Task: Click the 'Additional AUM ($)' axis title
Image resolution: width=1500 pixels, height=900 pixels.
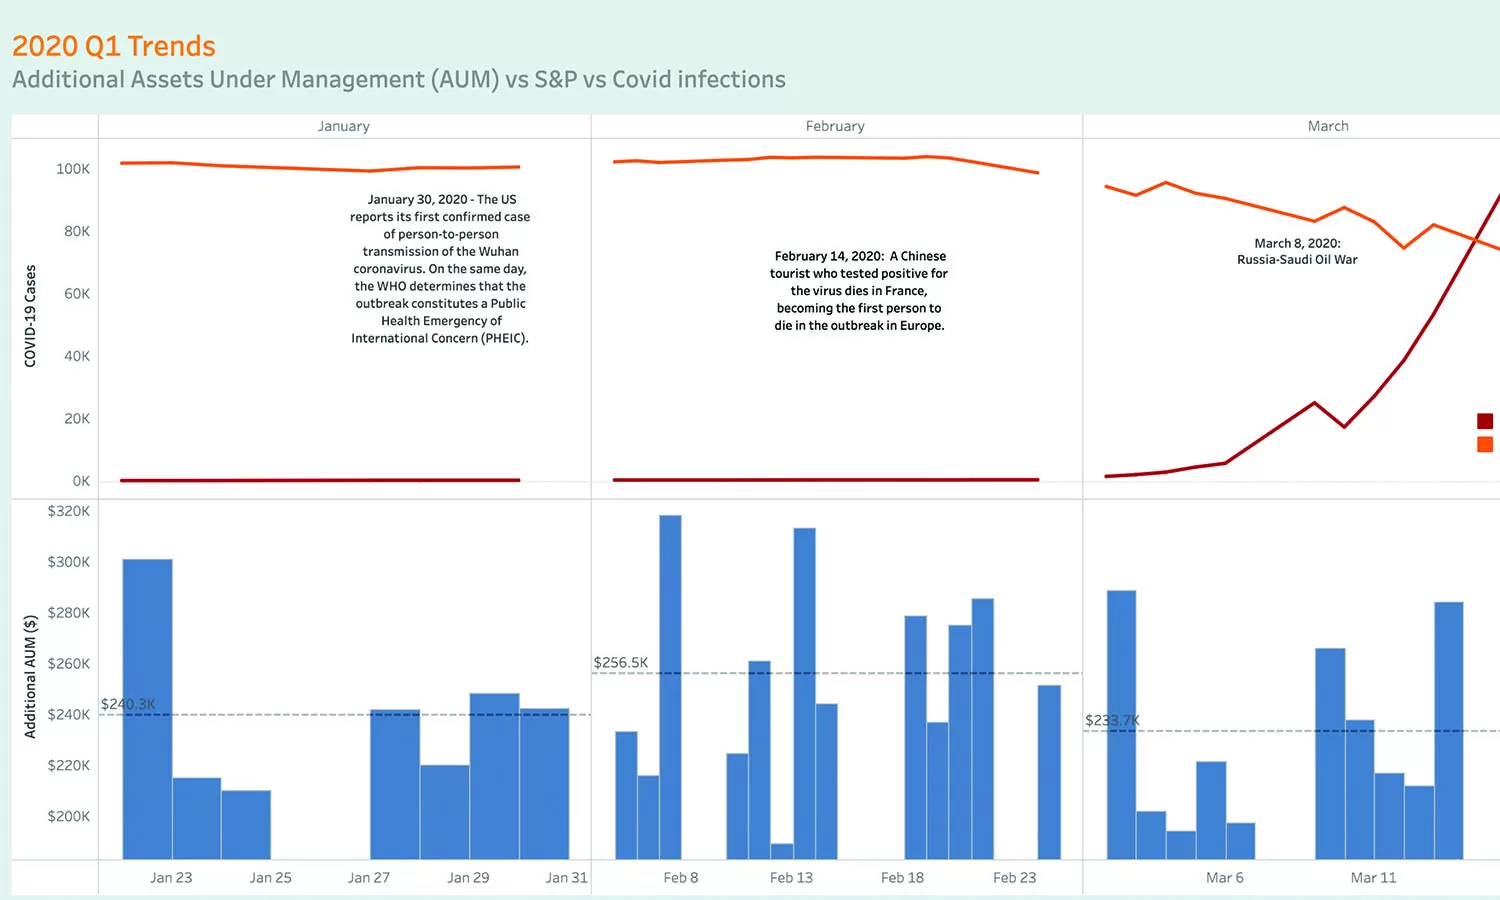Action: coord(30,677)
